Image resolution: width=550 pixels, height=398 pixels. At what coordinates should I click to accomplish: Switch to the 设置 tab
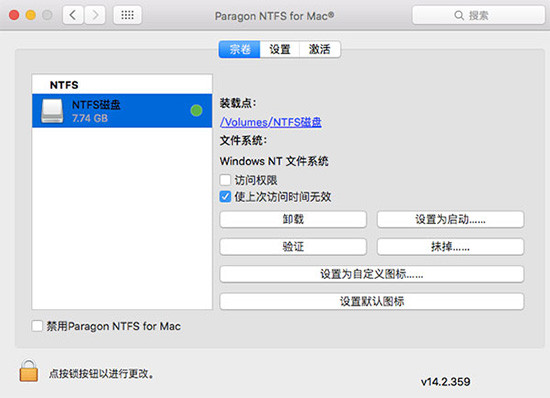[x=280, y=49]
